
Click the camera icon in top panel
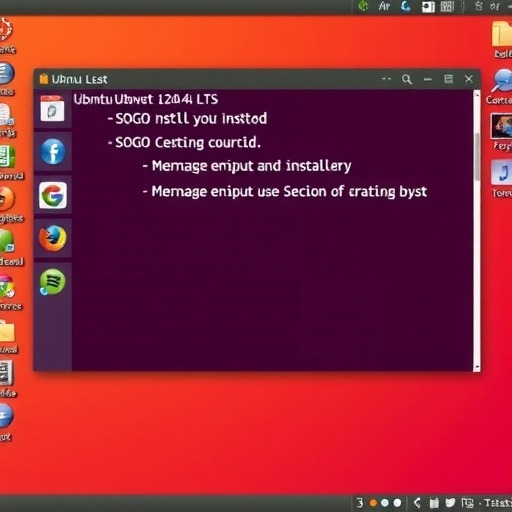coord(428,7)
